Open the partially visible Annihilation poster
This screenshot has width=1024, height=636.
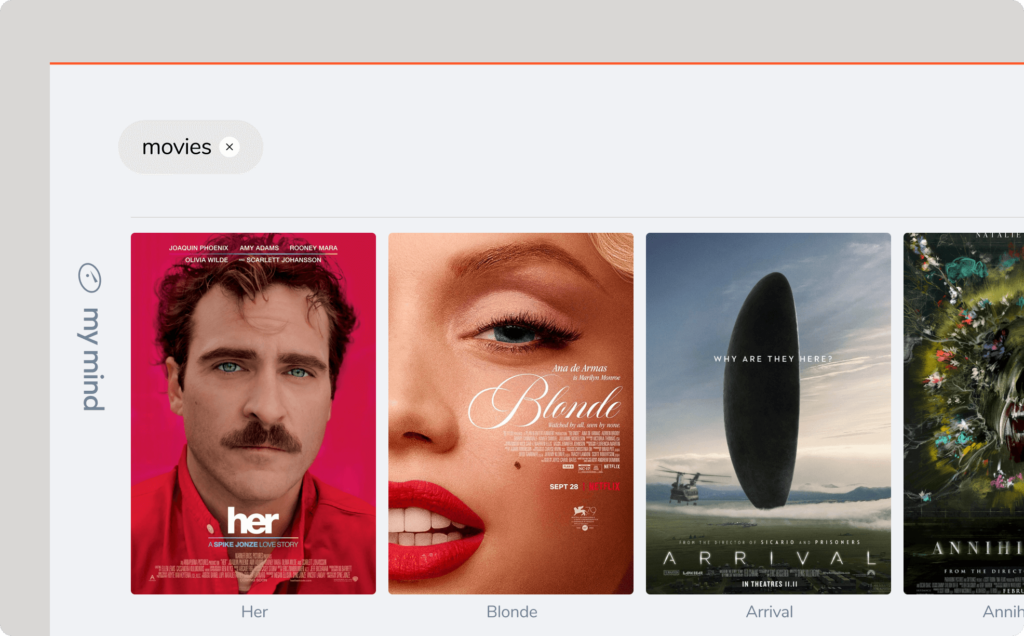(x=963, y=413)
